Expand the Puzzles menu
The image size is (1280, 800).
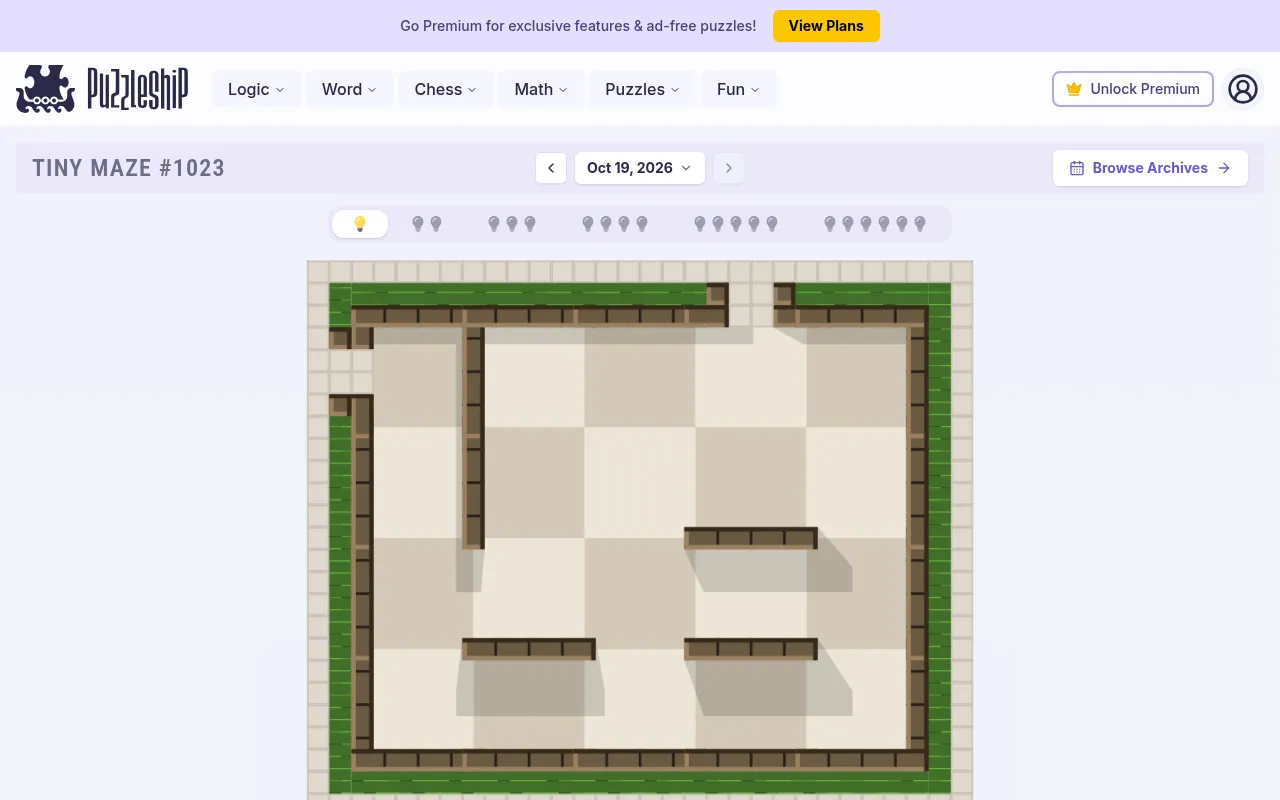click(643, 89)
